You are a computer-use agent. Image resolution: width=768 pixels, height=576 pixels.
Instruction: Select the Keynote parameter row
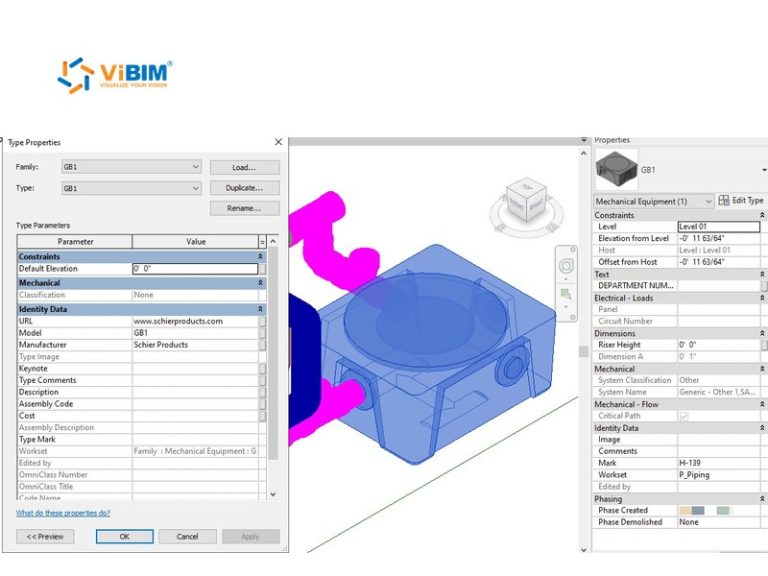[x=142, y=368]
